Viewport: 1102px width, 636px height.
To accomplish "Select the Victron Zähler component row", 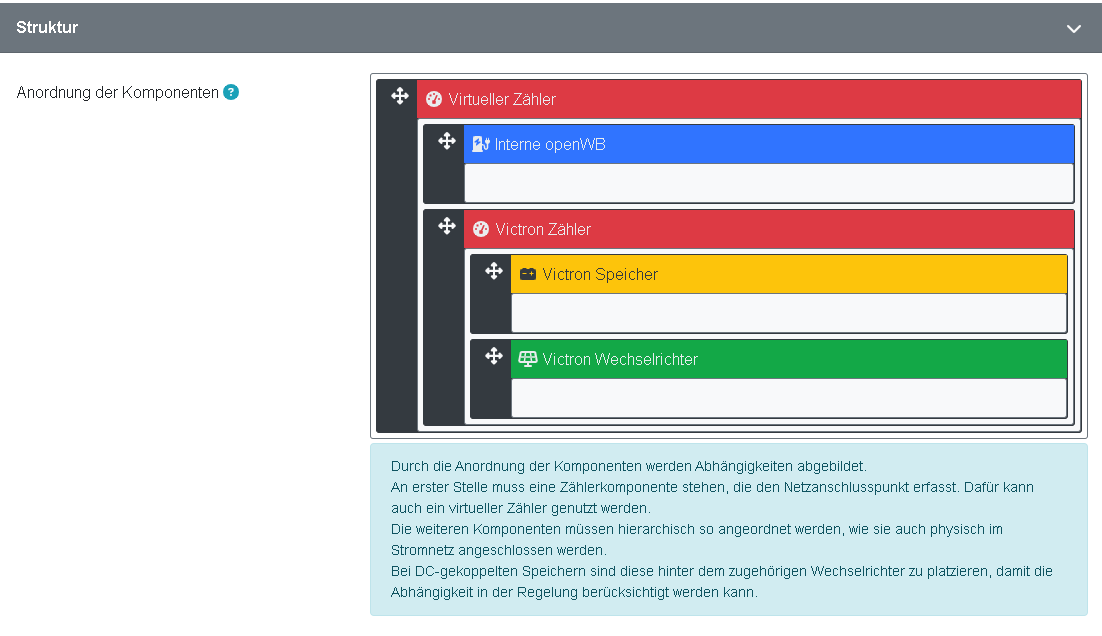I will pyautogui.click(x=769, y=229).
